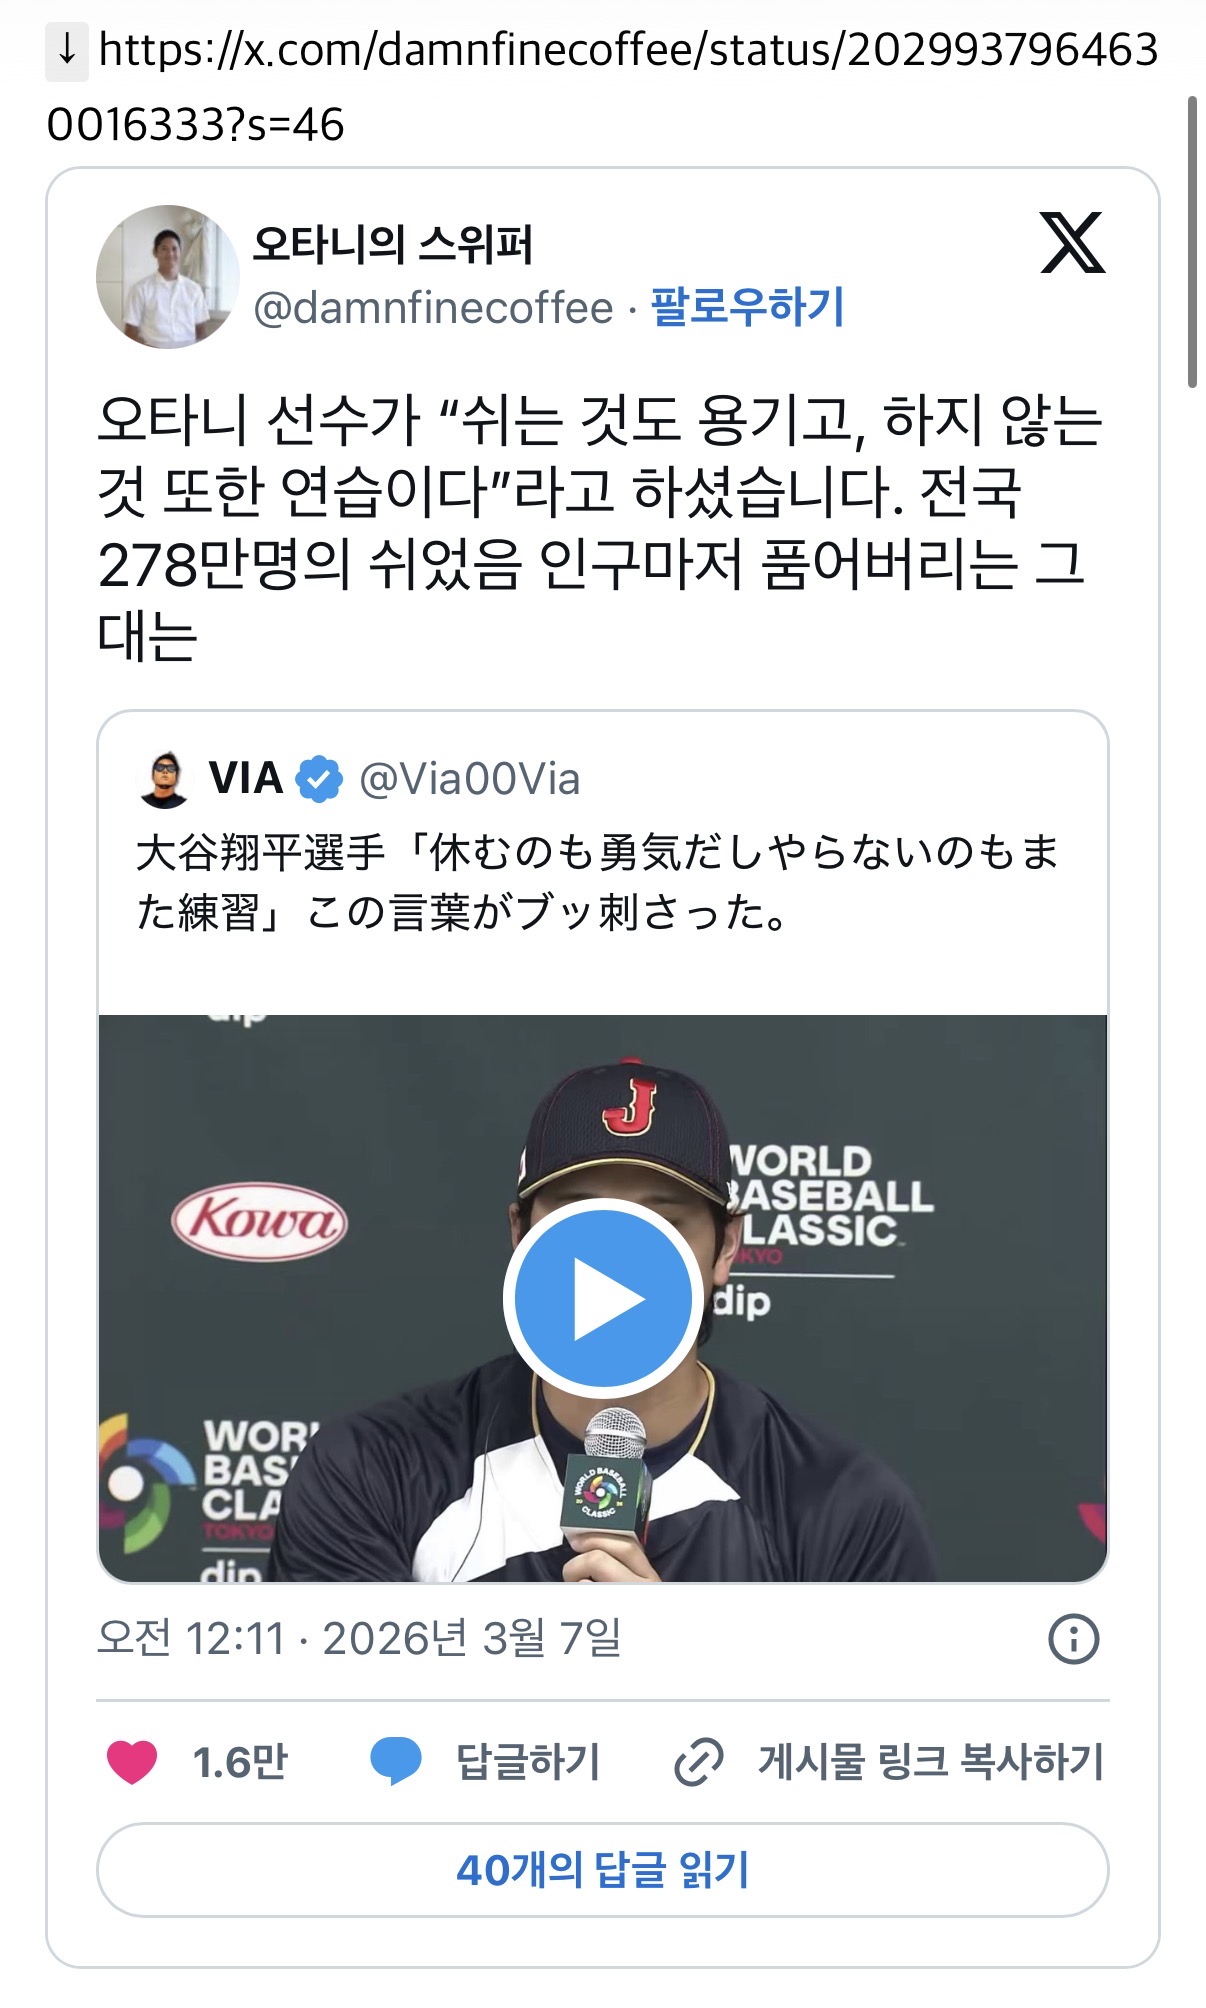This screenshot has height=2008, width=1206.
Task: Click 게시물 링크 복사하기 to copy the link
Action: [931, 1762]
